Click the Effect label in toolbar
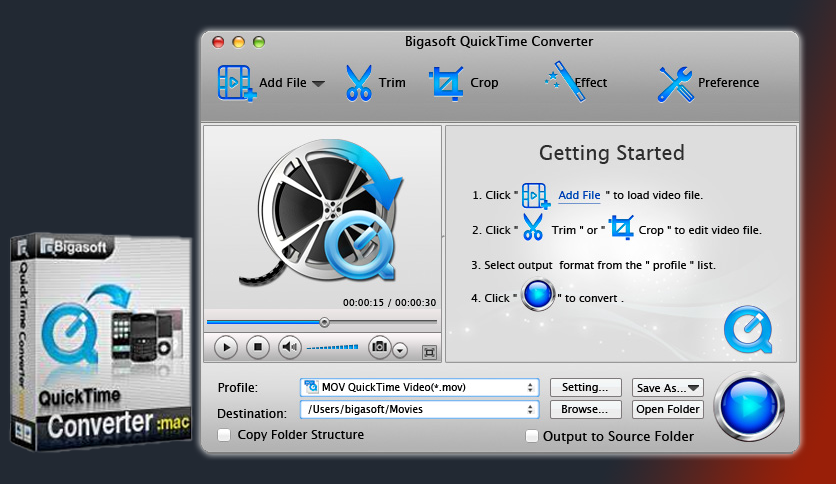Image resolution: width=836 pixels, height=484 pixels. pyautogui.click(x=591, y=83)
